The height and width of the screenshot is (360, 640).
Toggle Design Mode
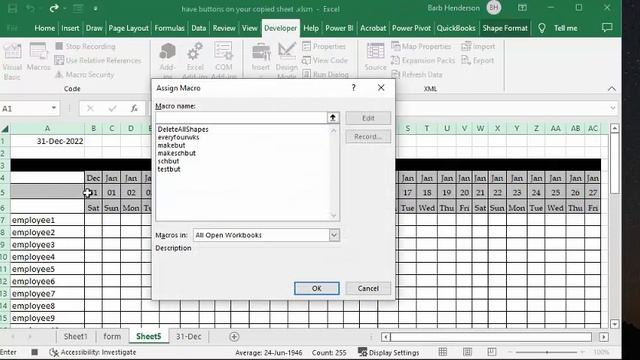(x=287, y=60)
